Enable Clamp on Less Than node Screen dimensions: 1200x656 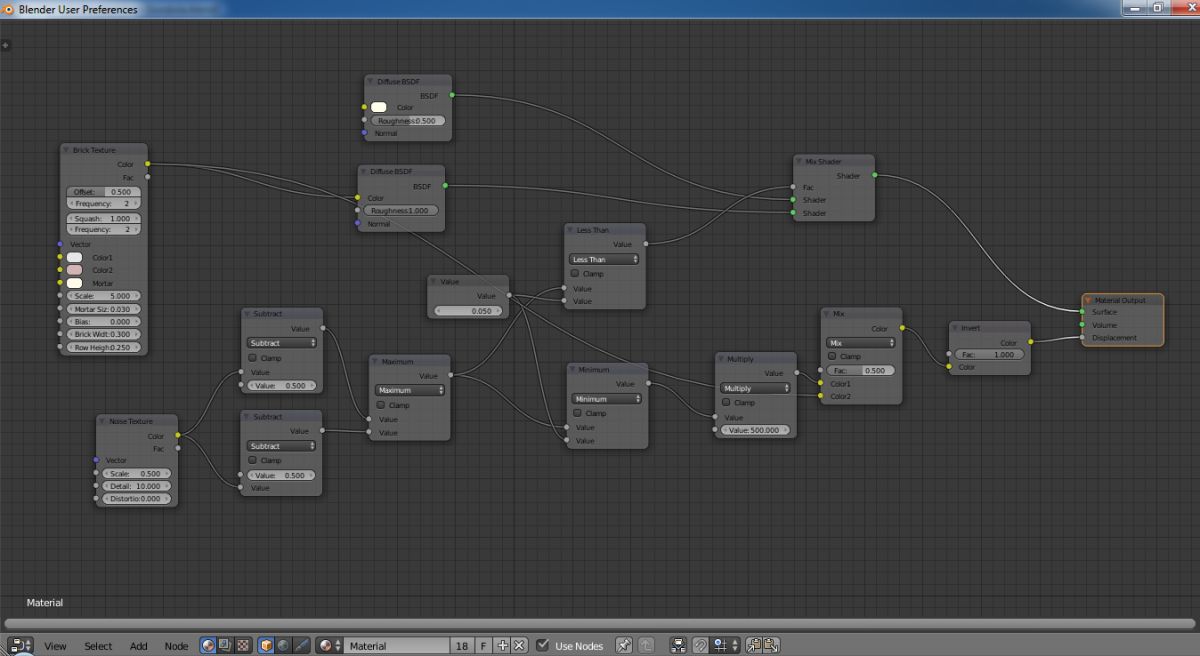click(575, 273)
